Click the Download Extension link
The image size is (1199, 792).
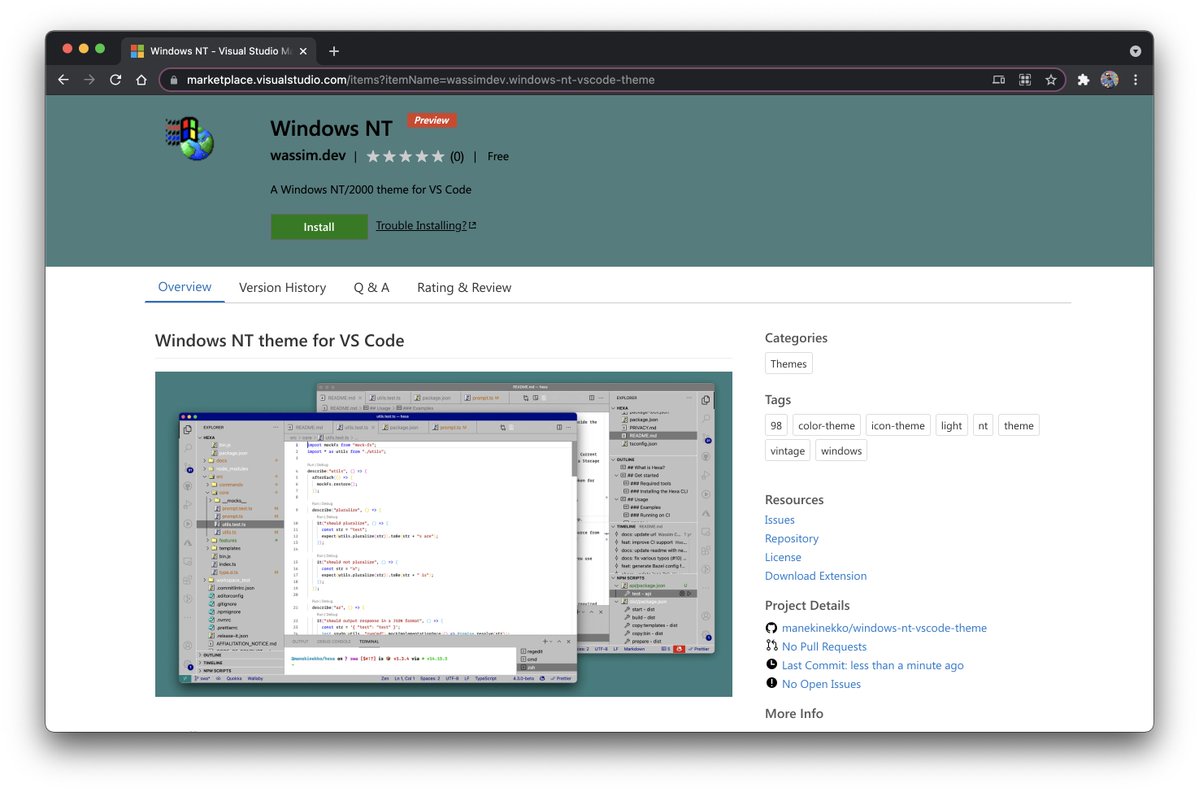(816, 576)
